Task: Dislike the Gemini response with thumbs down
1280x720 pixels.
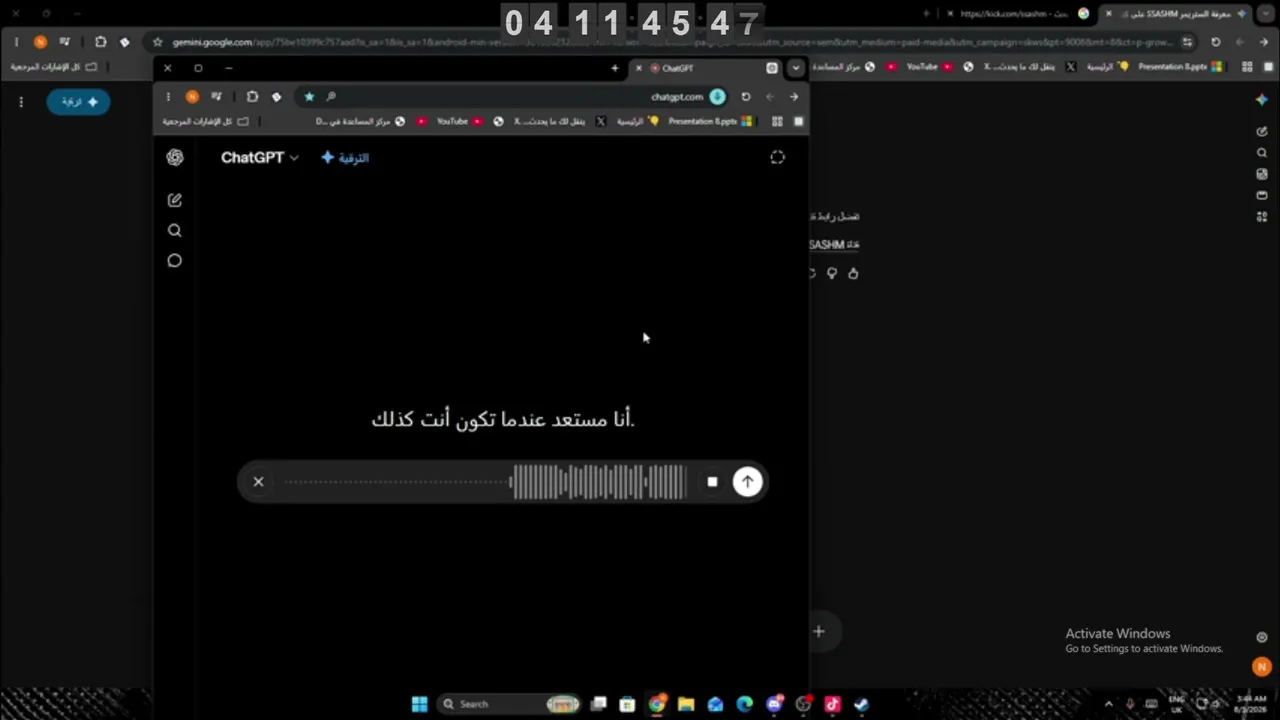Action: pyautogui.click(x=832, y=273)
